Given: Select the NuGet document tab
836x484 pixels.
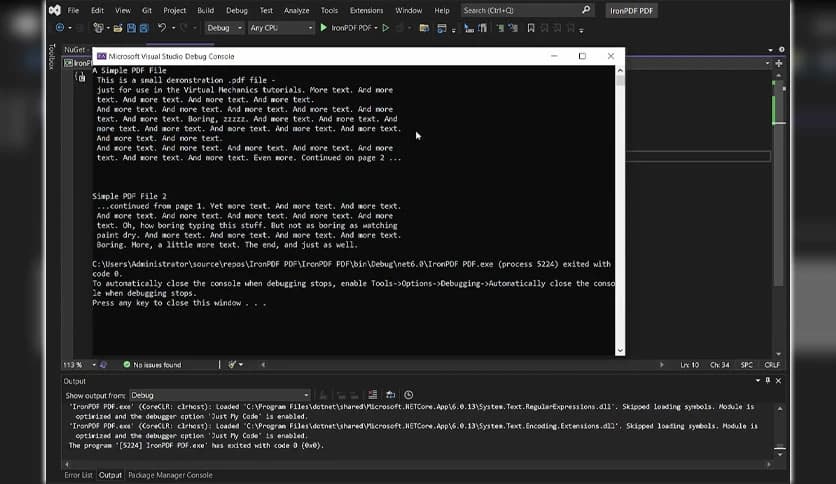Looking at the screenshot, I should pyautogui.click(x=76, y=50).
